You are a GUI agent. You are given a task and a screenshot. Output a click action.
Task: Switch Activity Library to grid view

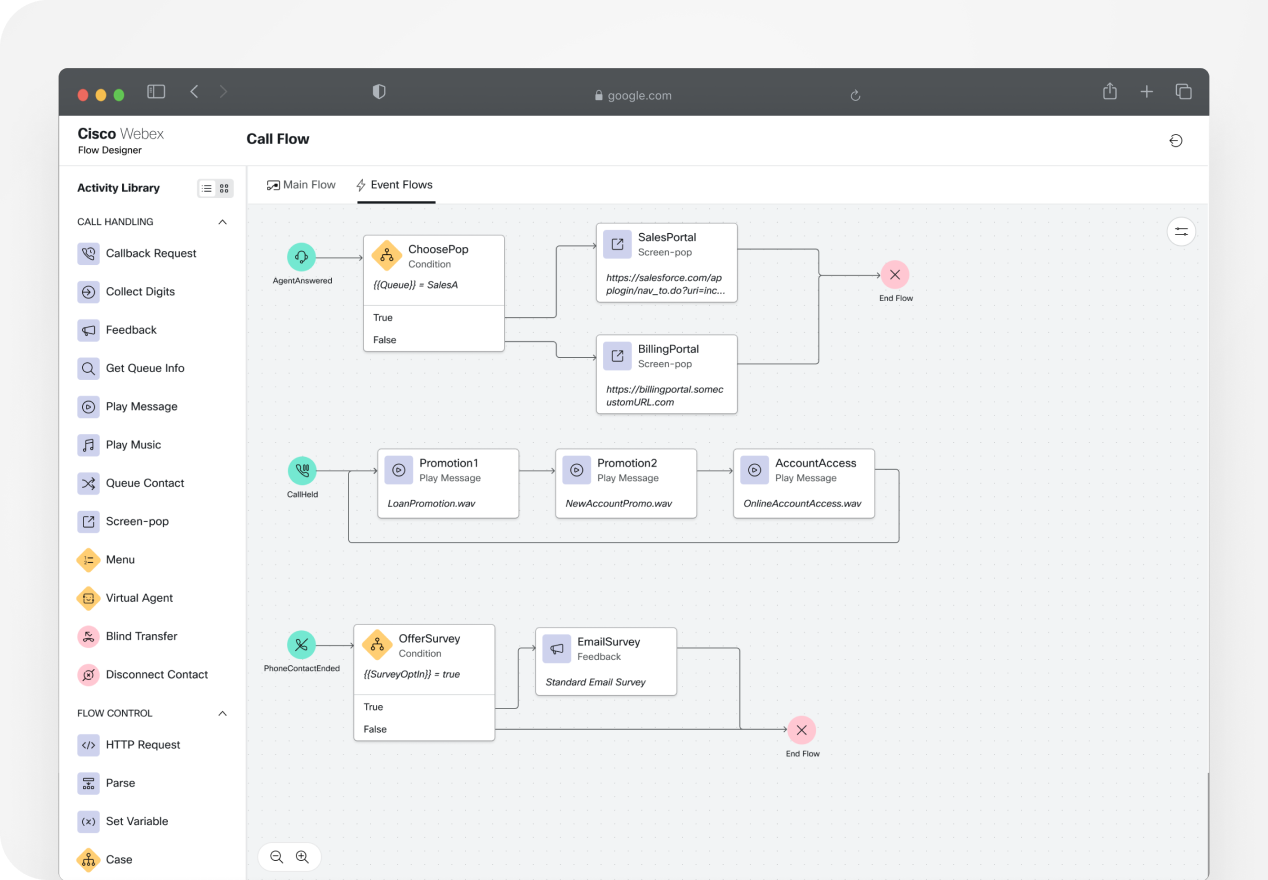[x=224, y=188]
